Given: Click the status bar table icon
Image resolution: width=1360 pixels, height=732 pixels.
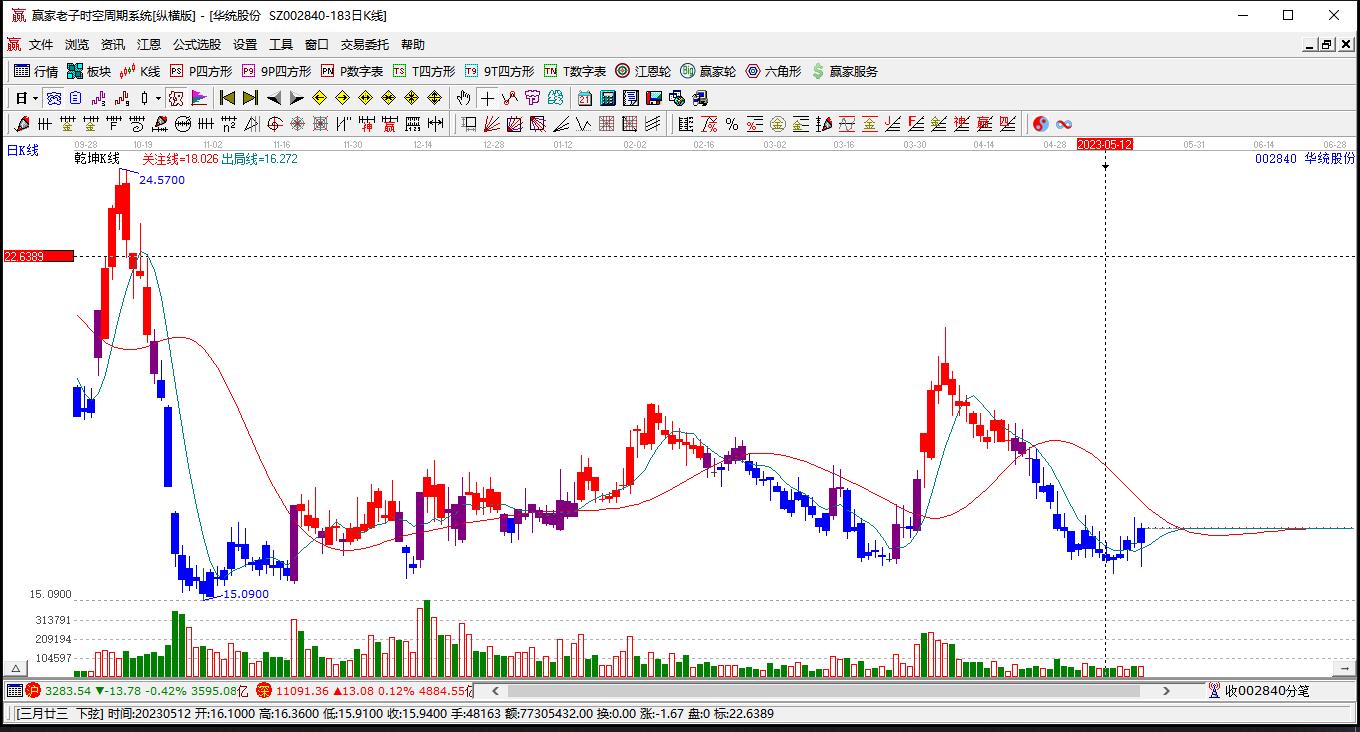Looking at the screenshot, I should [15, 690].
